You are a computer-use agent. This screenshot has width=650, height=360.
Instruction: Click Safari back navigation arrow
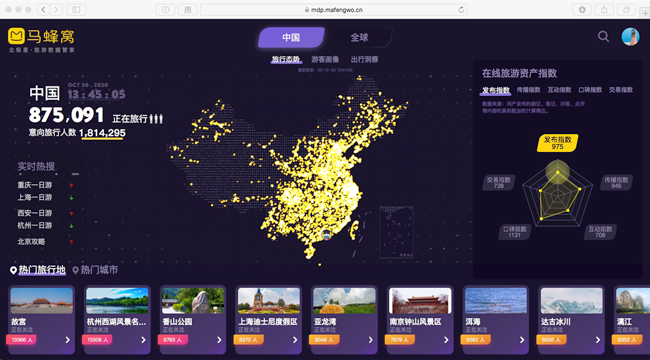pos(44,10)
